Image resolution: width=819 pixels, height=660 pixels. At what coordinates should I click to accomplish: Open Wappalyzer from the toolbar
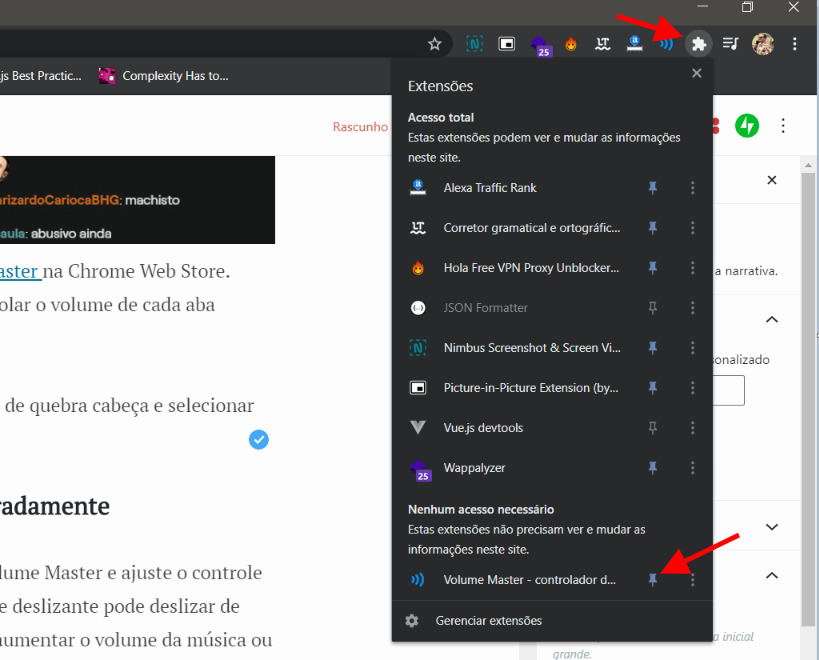point(540,44)
